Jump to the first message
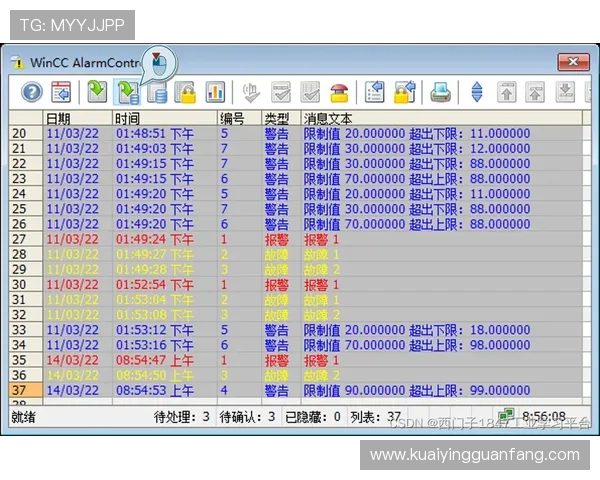 click(x=507, y=92)
